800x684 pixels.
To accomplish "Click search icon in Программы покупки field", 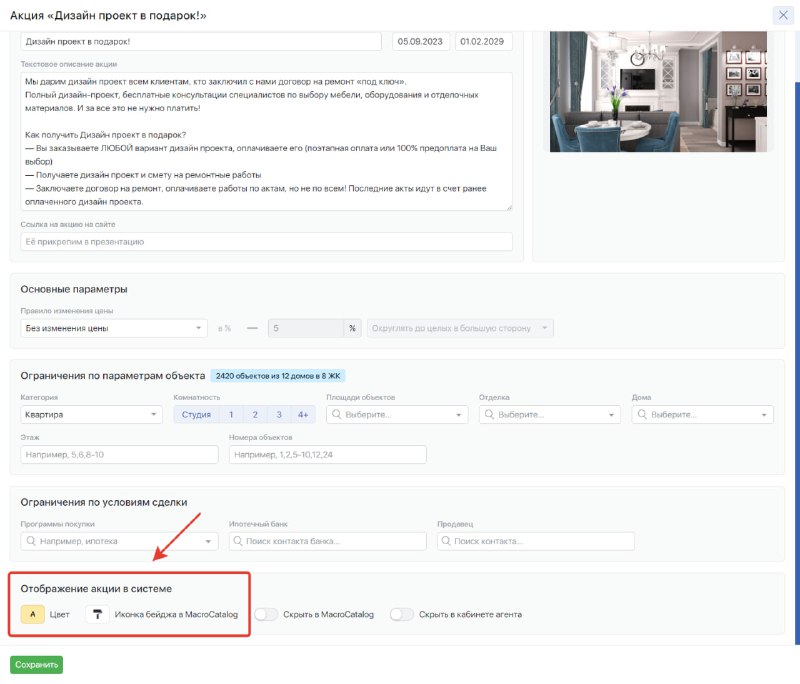I will click(31, 541).
